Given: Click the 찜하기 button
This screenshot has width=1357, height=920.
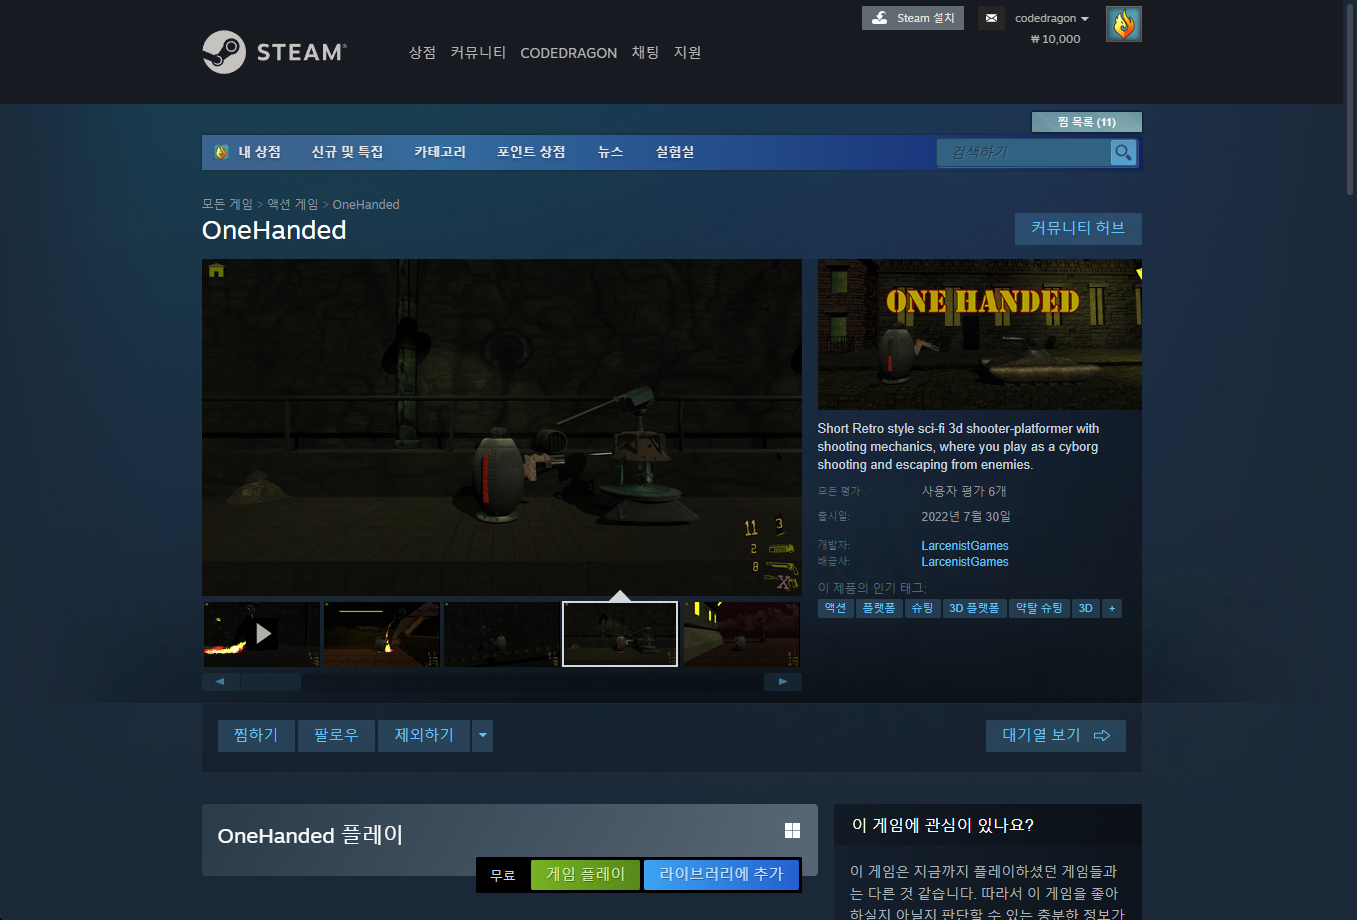Looking at the screenshot, I should coord(256,736).
